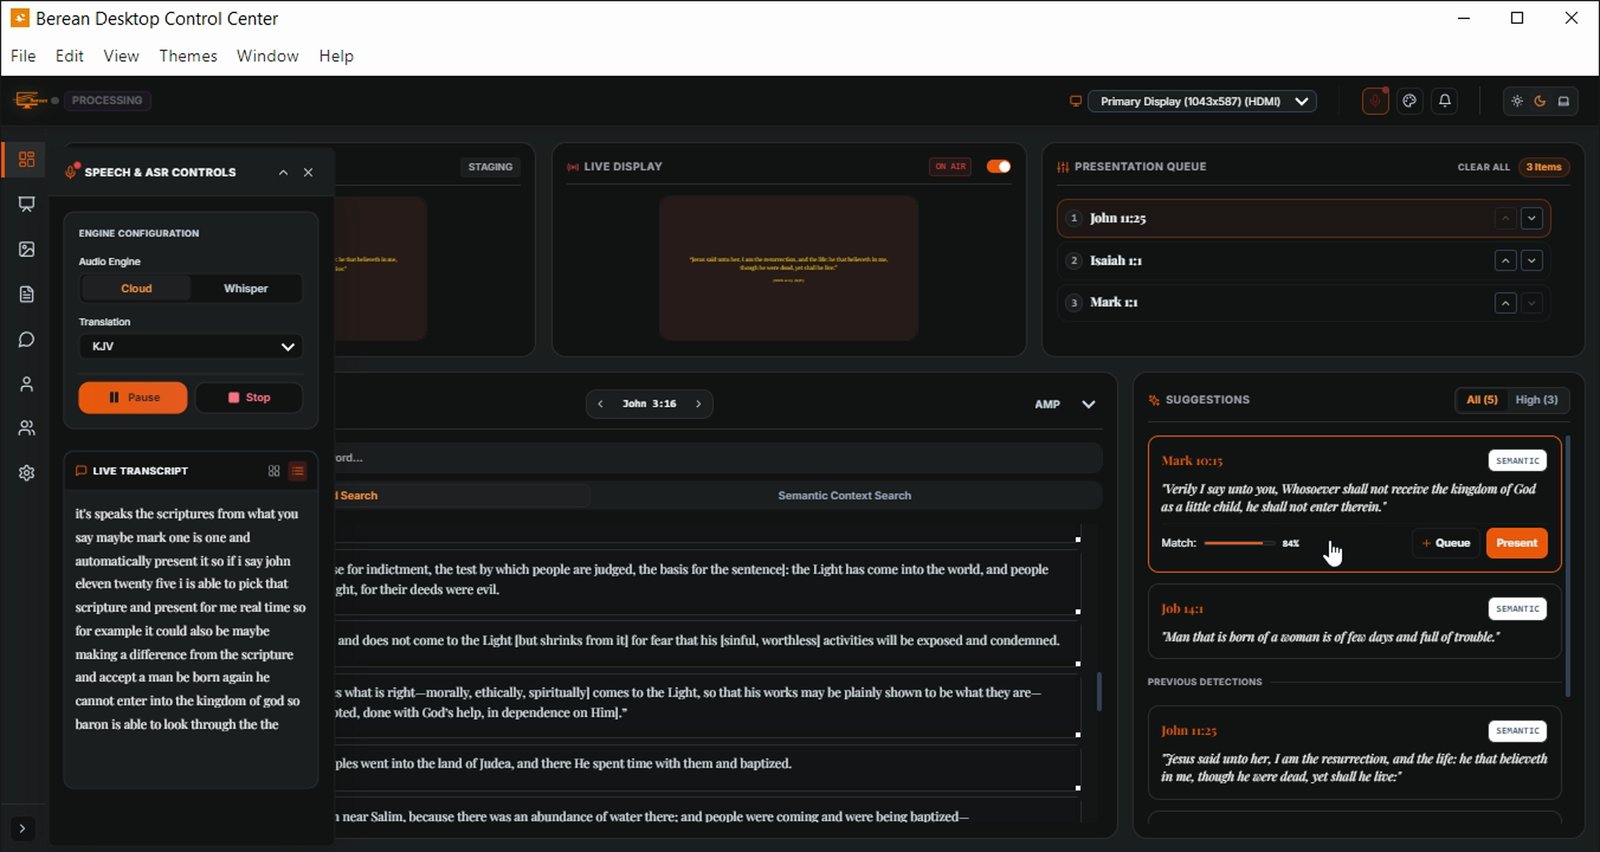Open the KJV translation dropdown
The width and height of the screenshot is (1600, 852).
click(x=191, y=347)
